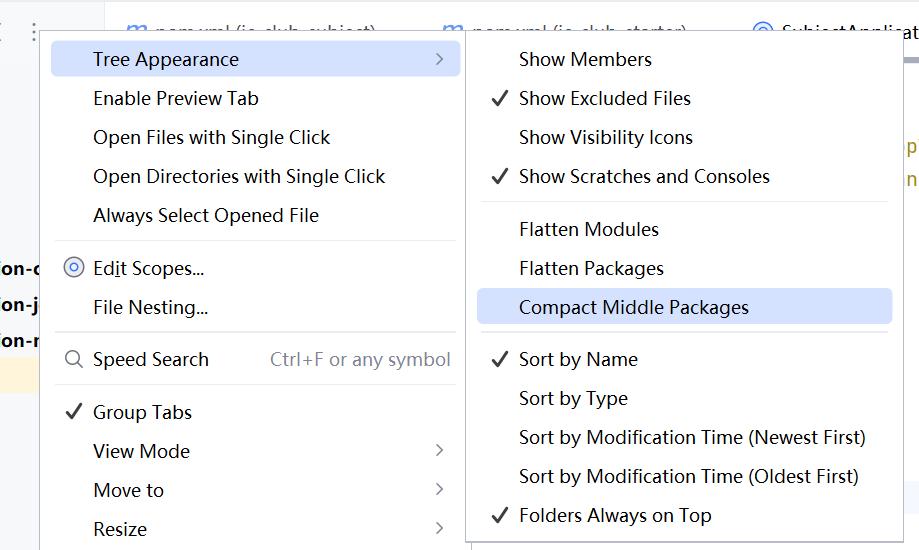Turn off Folders Always on Top
Image resolution: width=919 pixels, height=550 pixels.
click(615, 515)
